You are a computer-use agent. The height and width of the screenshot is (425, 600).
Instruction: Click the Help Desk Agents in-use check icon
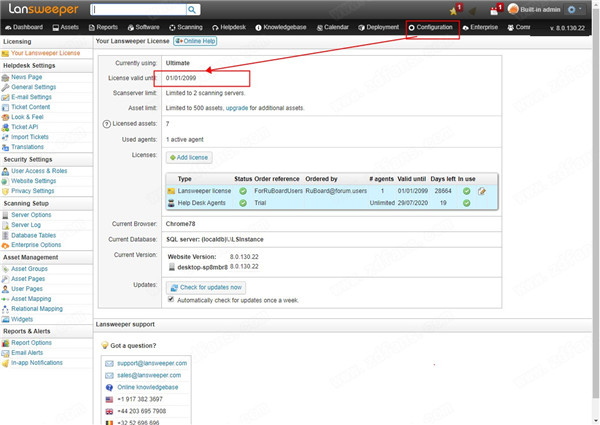(466, 203)
